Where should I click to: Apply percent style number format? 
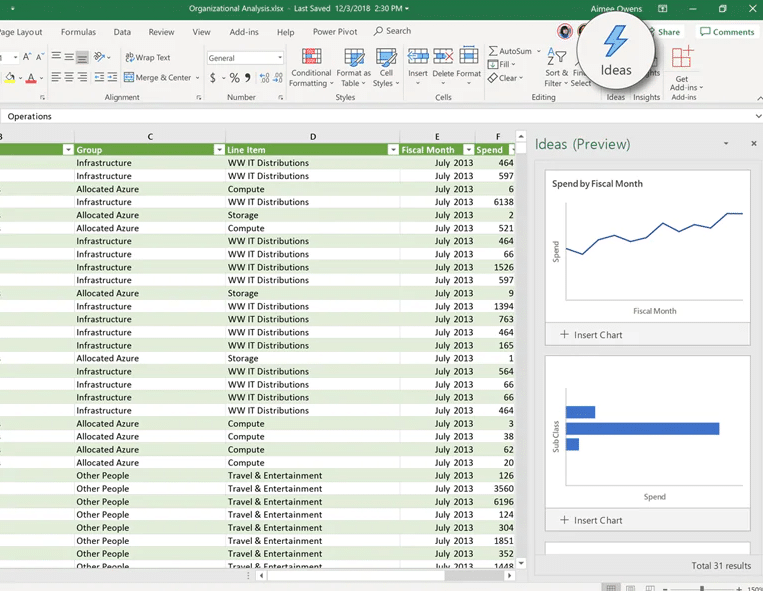234,78
